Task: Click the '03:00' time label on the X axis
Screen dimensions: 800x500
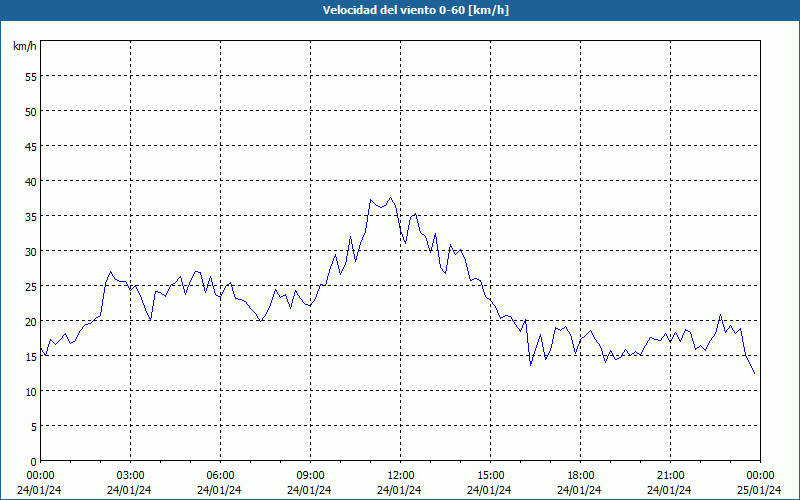Action: pyautogui.click(x=131, y=476)
